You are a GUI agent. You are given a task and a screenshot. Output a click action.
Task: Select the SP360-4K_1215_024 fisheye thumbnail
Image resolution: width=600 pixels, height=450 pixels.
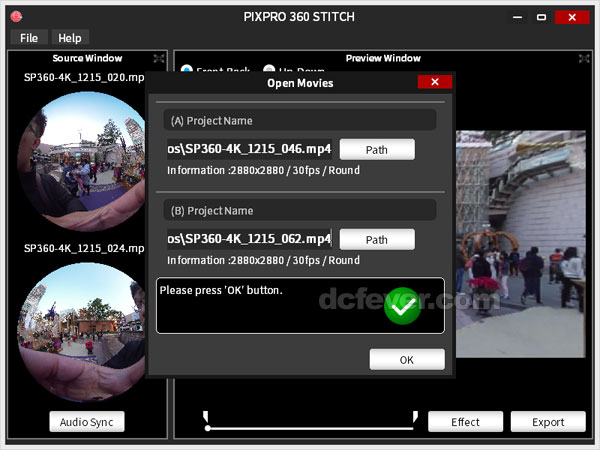coord(82,332)
